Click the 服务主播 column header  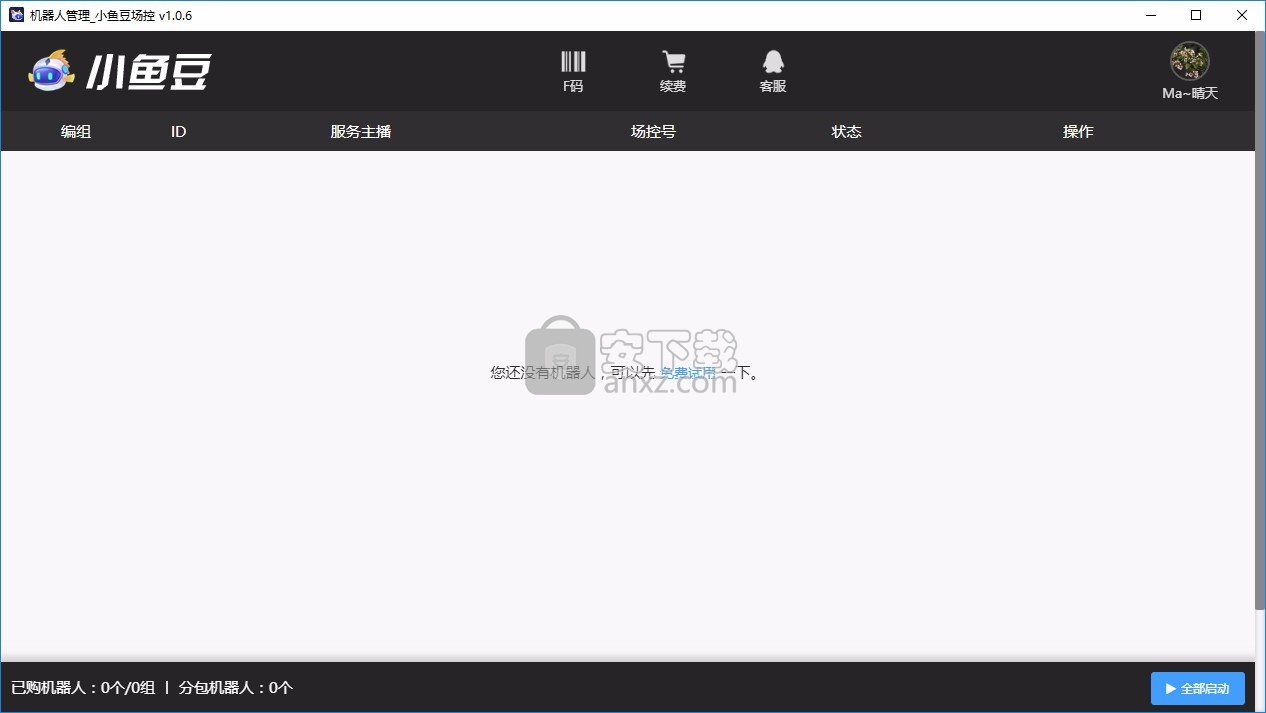click(360, 131)
